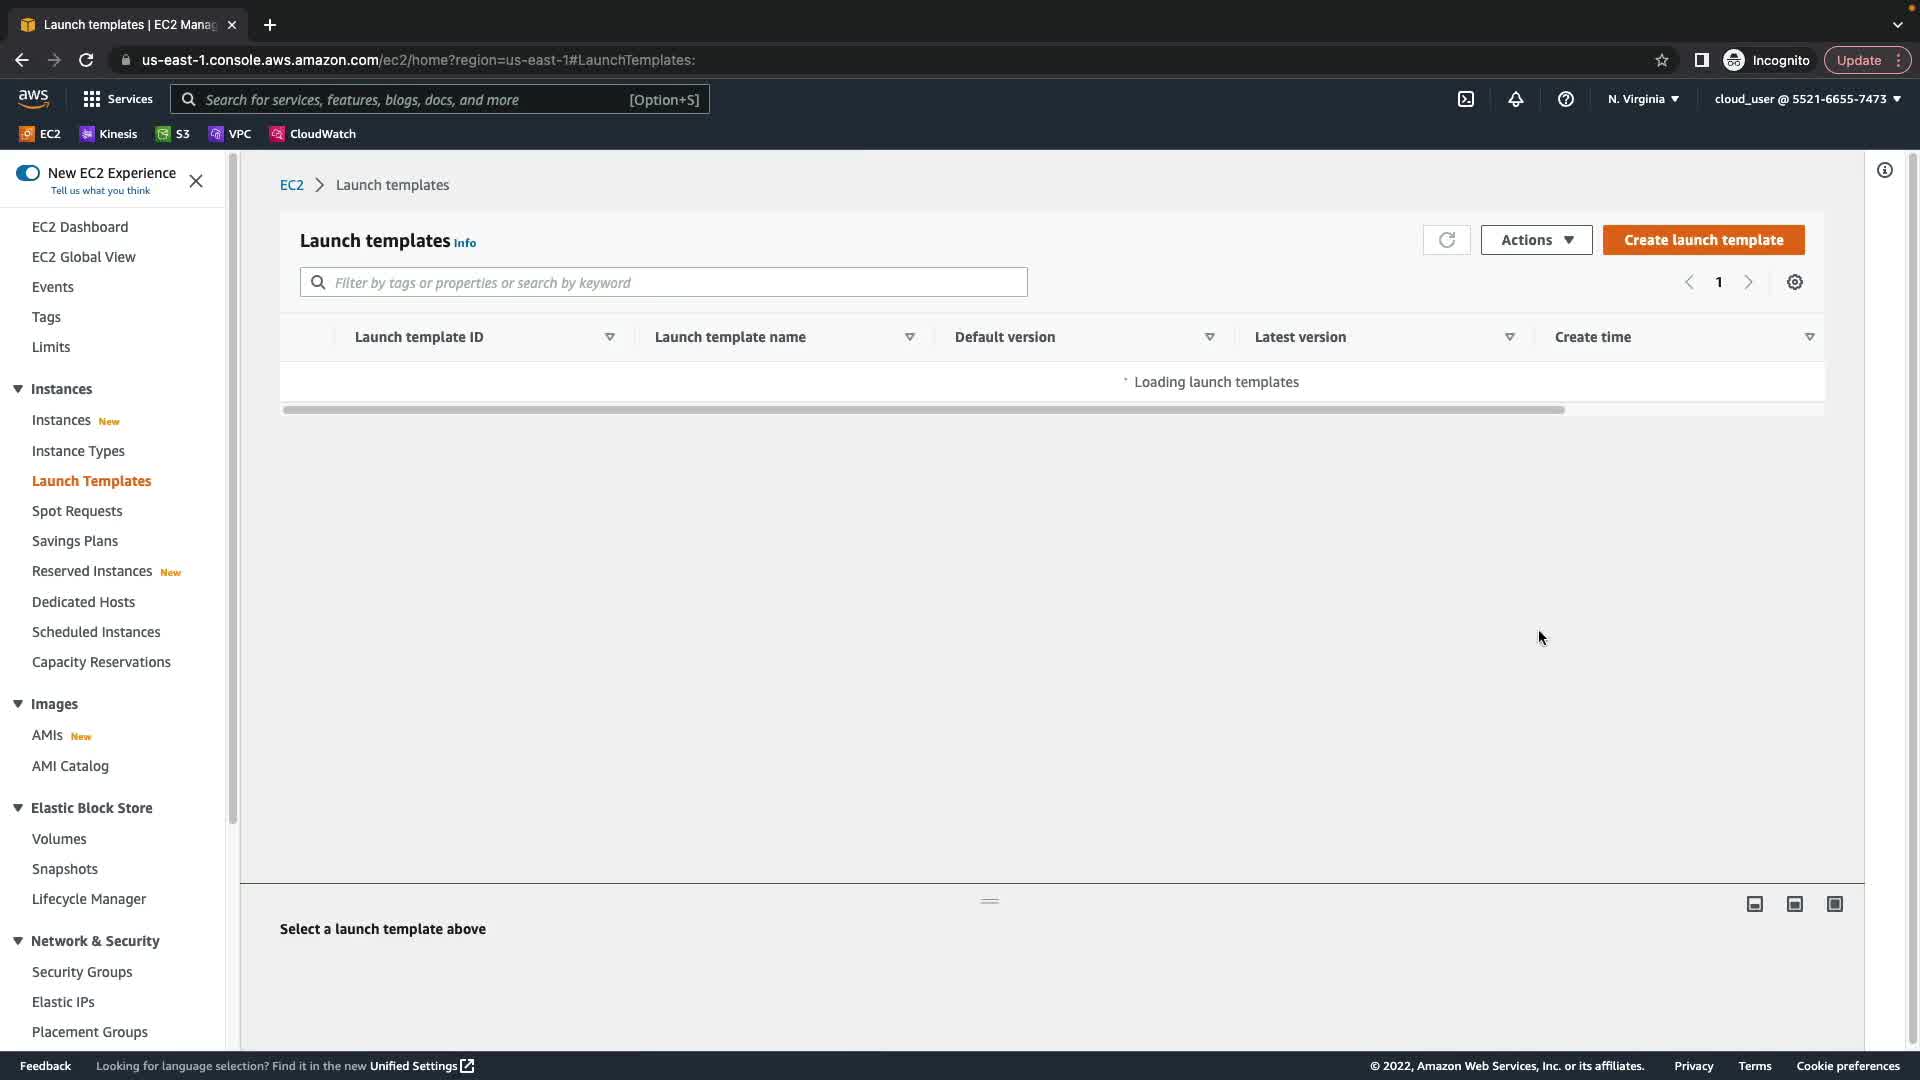Open AWS CloudShell terminal icon
The image size is (1920, 1080).
click(1465, 99)
